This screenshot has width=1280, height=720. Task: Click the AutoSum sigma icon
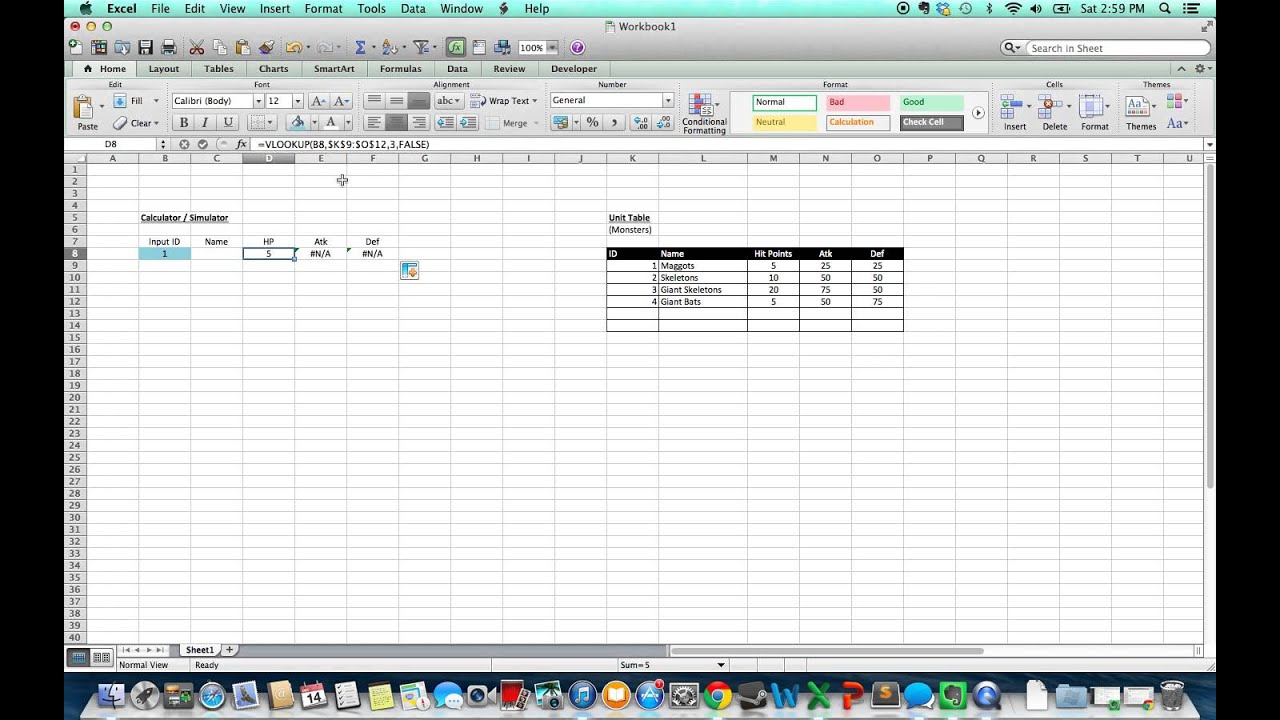[360, 47]
